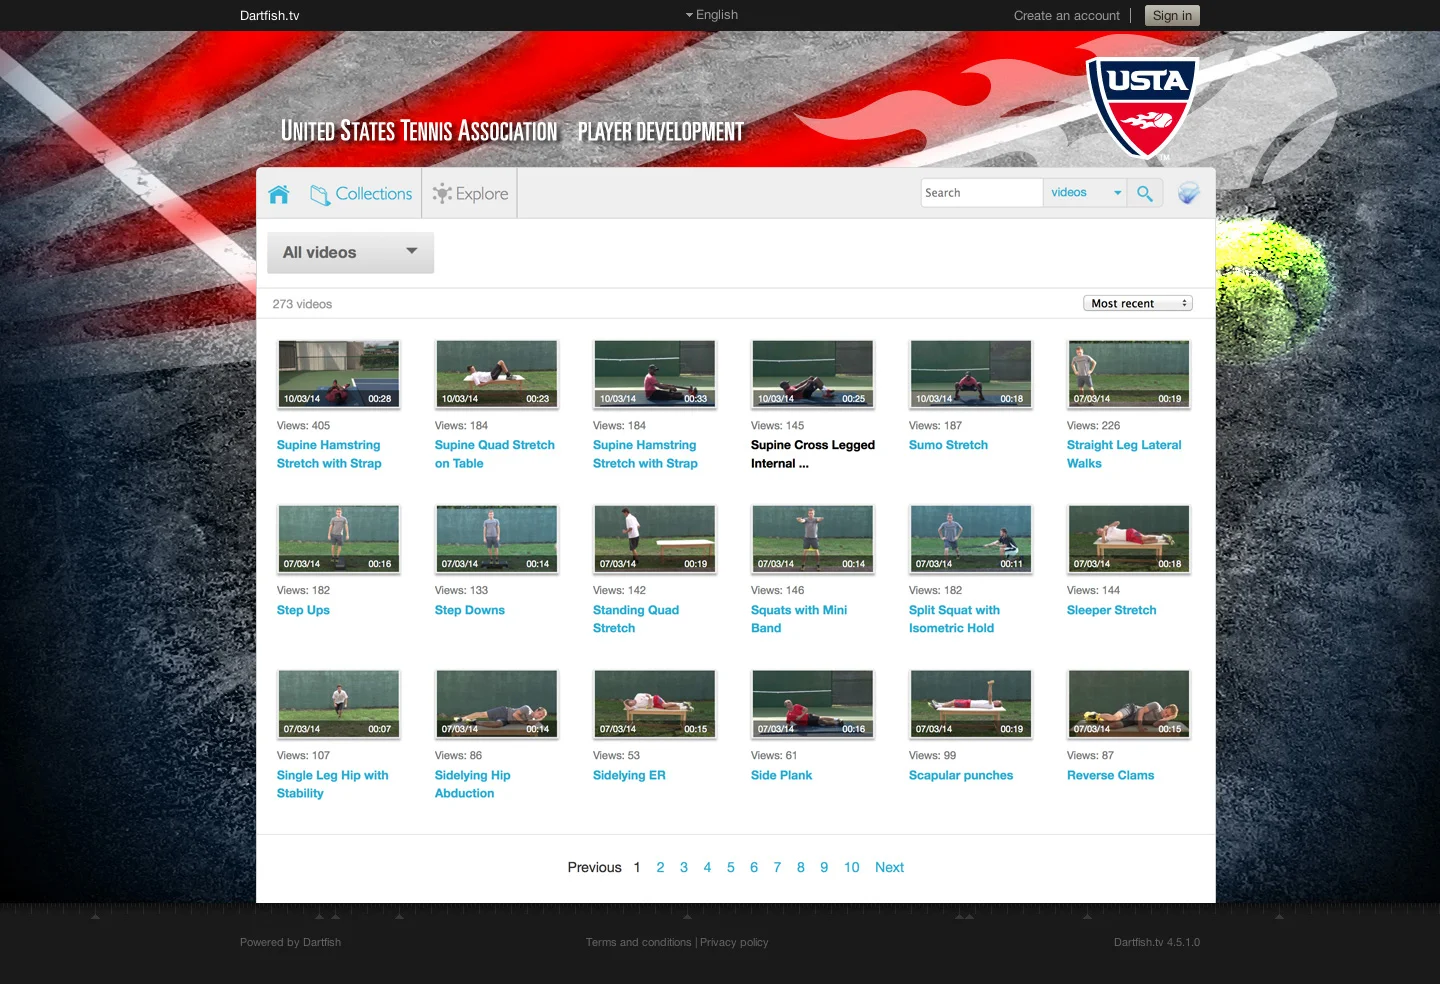The height and width of the screenshot is (984, 1440).
Task: Open the videos search-type dropdown
Action: (x=1085, y=193)
